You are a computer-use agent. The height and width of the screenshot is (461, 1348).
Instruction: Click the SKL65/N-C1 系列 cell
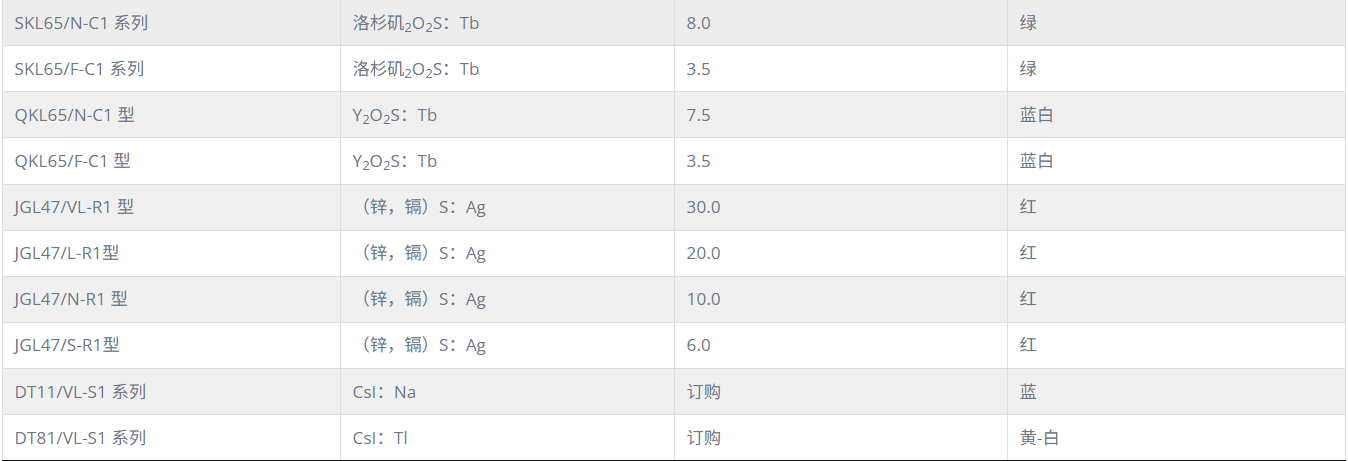click(x=171, y=23)
